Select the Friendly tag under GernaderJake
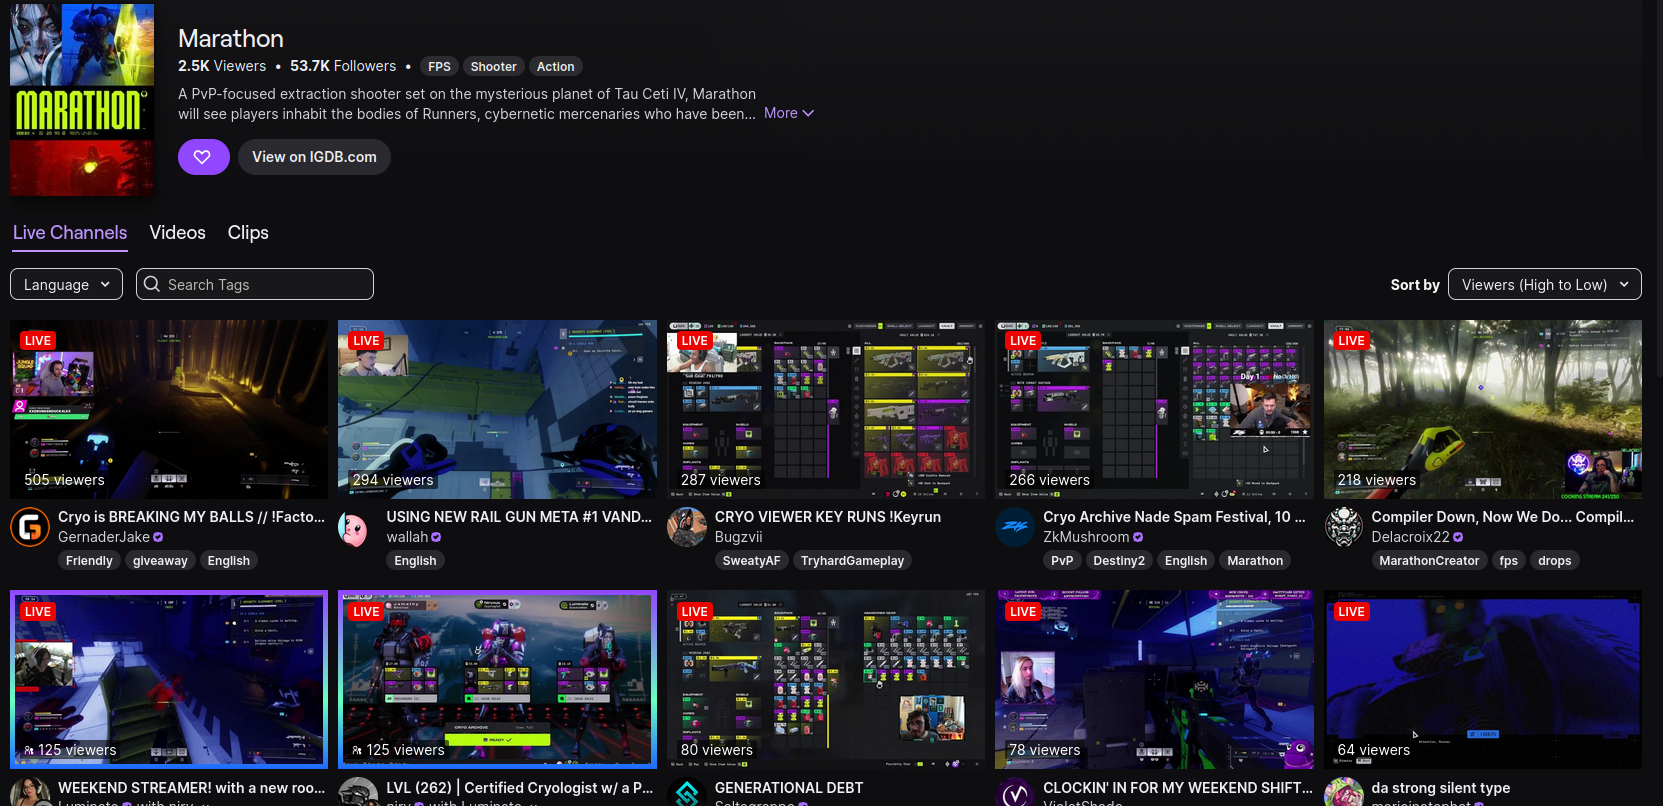Viewport: 1663px width, 806px height. tap(89, 561)
